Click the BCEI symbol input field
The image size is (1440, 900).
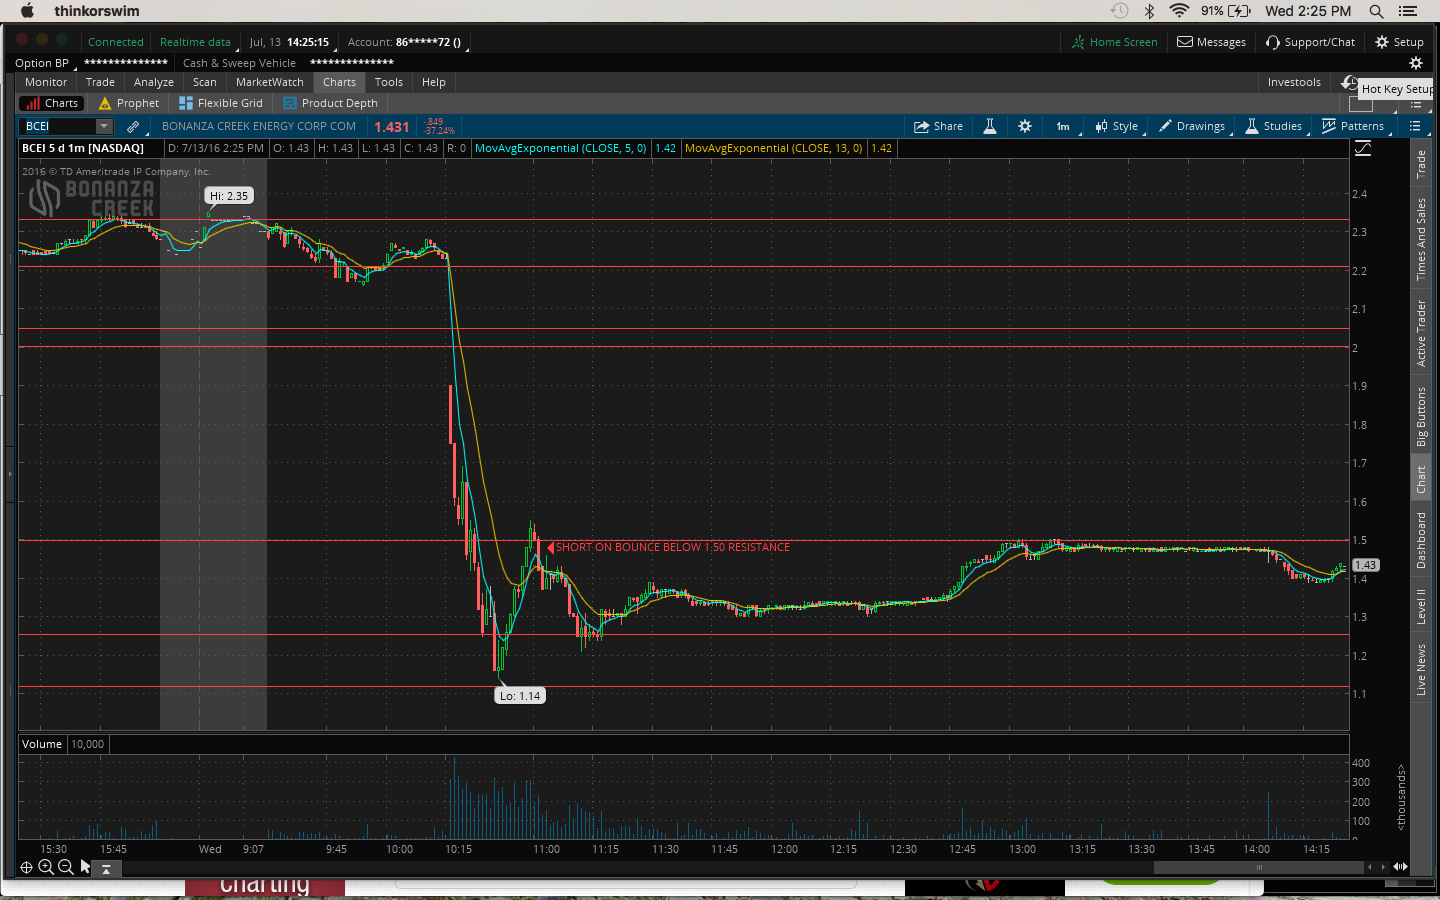coord(58,126)
